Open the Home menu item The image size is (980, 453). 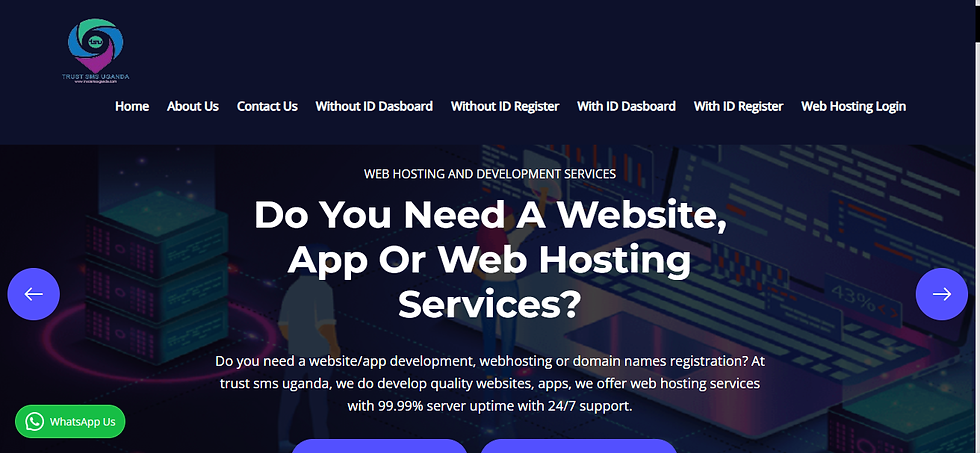[x=132, y=106]
